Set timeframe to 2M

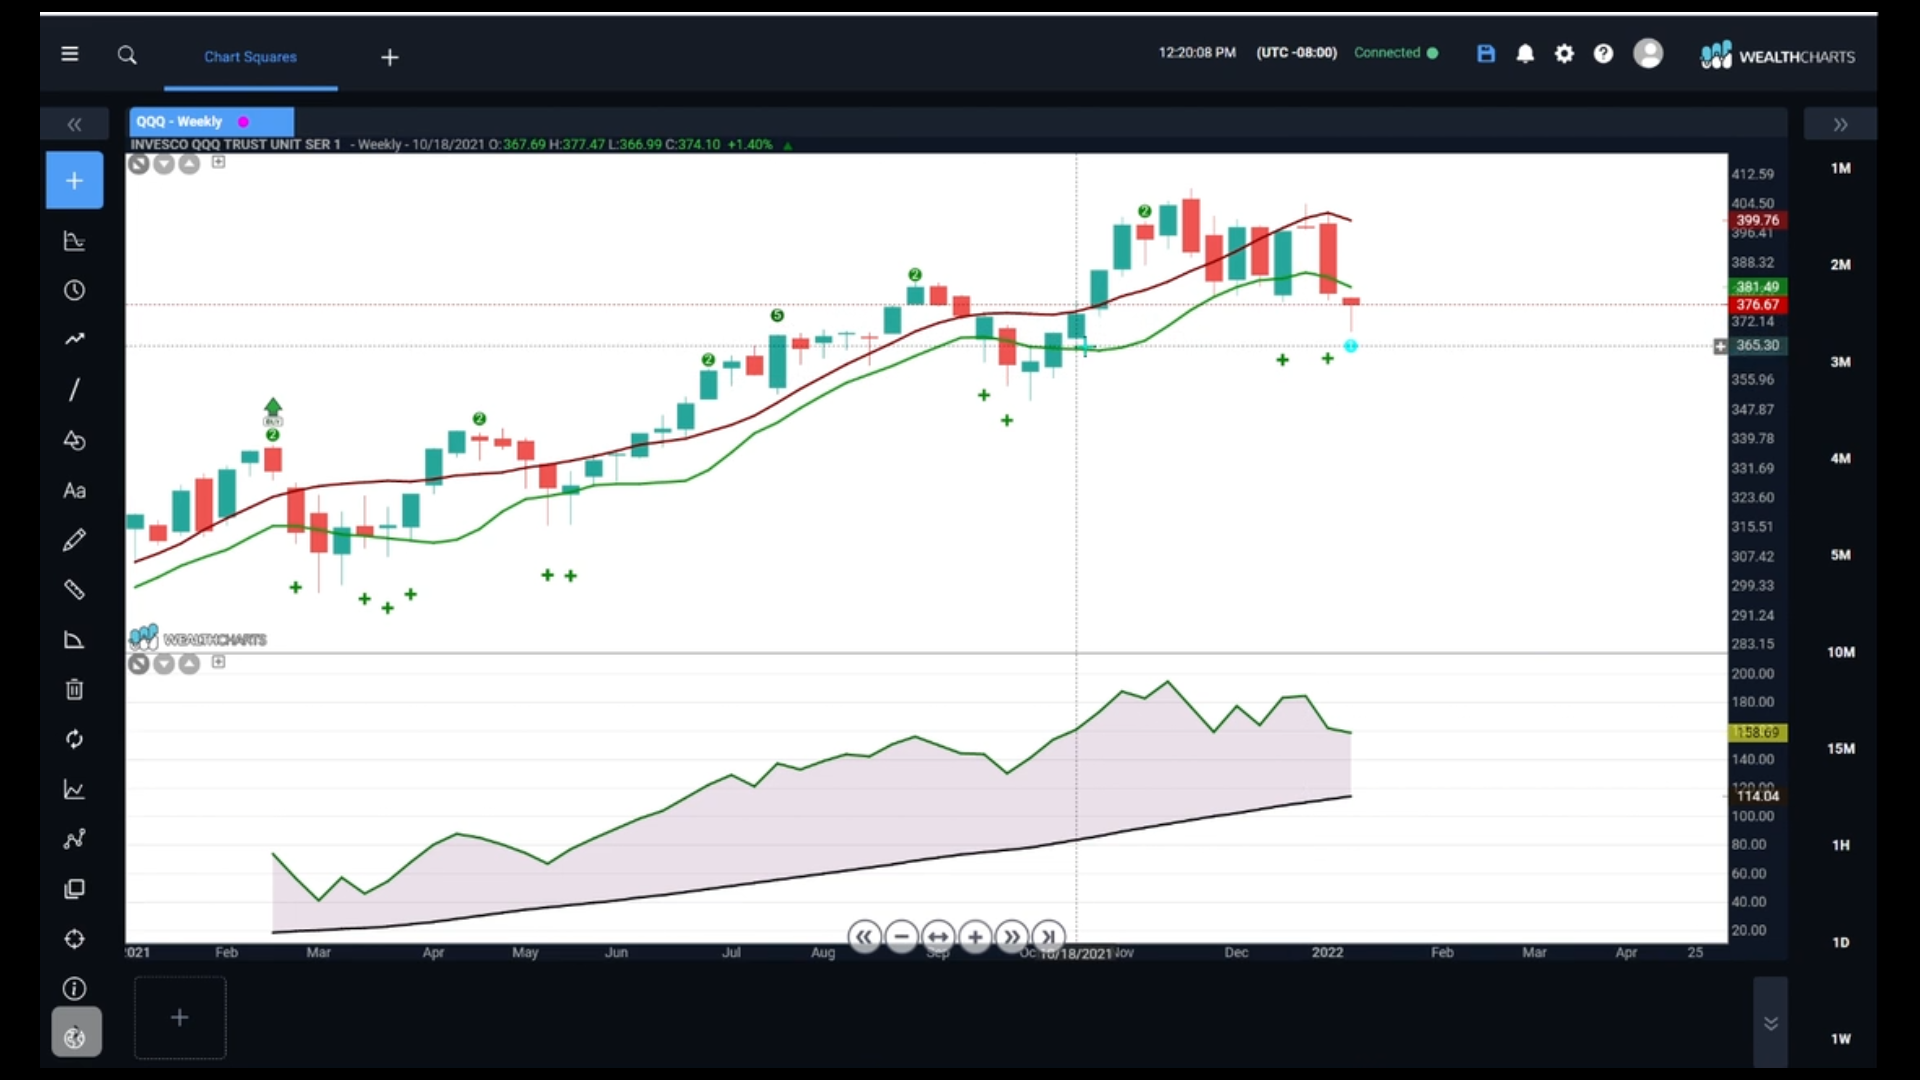[1840, 265]
